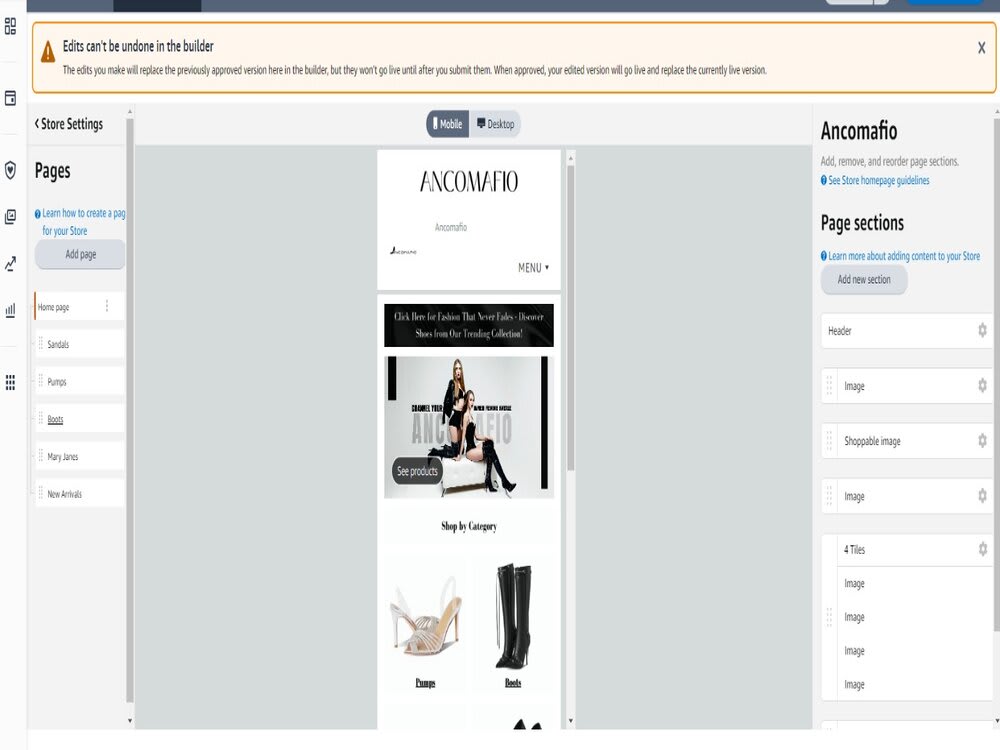Open the 'See Store homepage guidelines' link
The width and height of the screenshot is (1000, 750).
(x=875, y=180)
